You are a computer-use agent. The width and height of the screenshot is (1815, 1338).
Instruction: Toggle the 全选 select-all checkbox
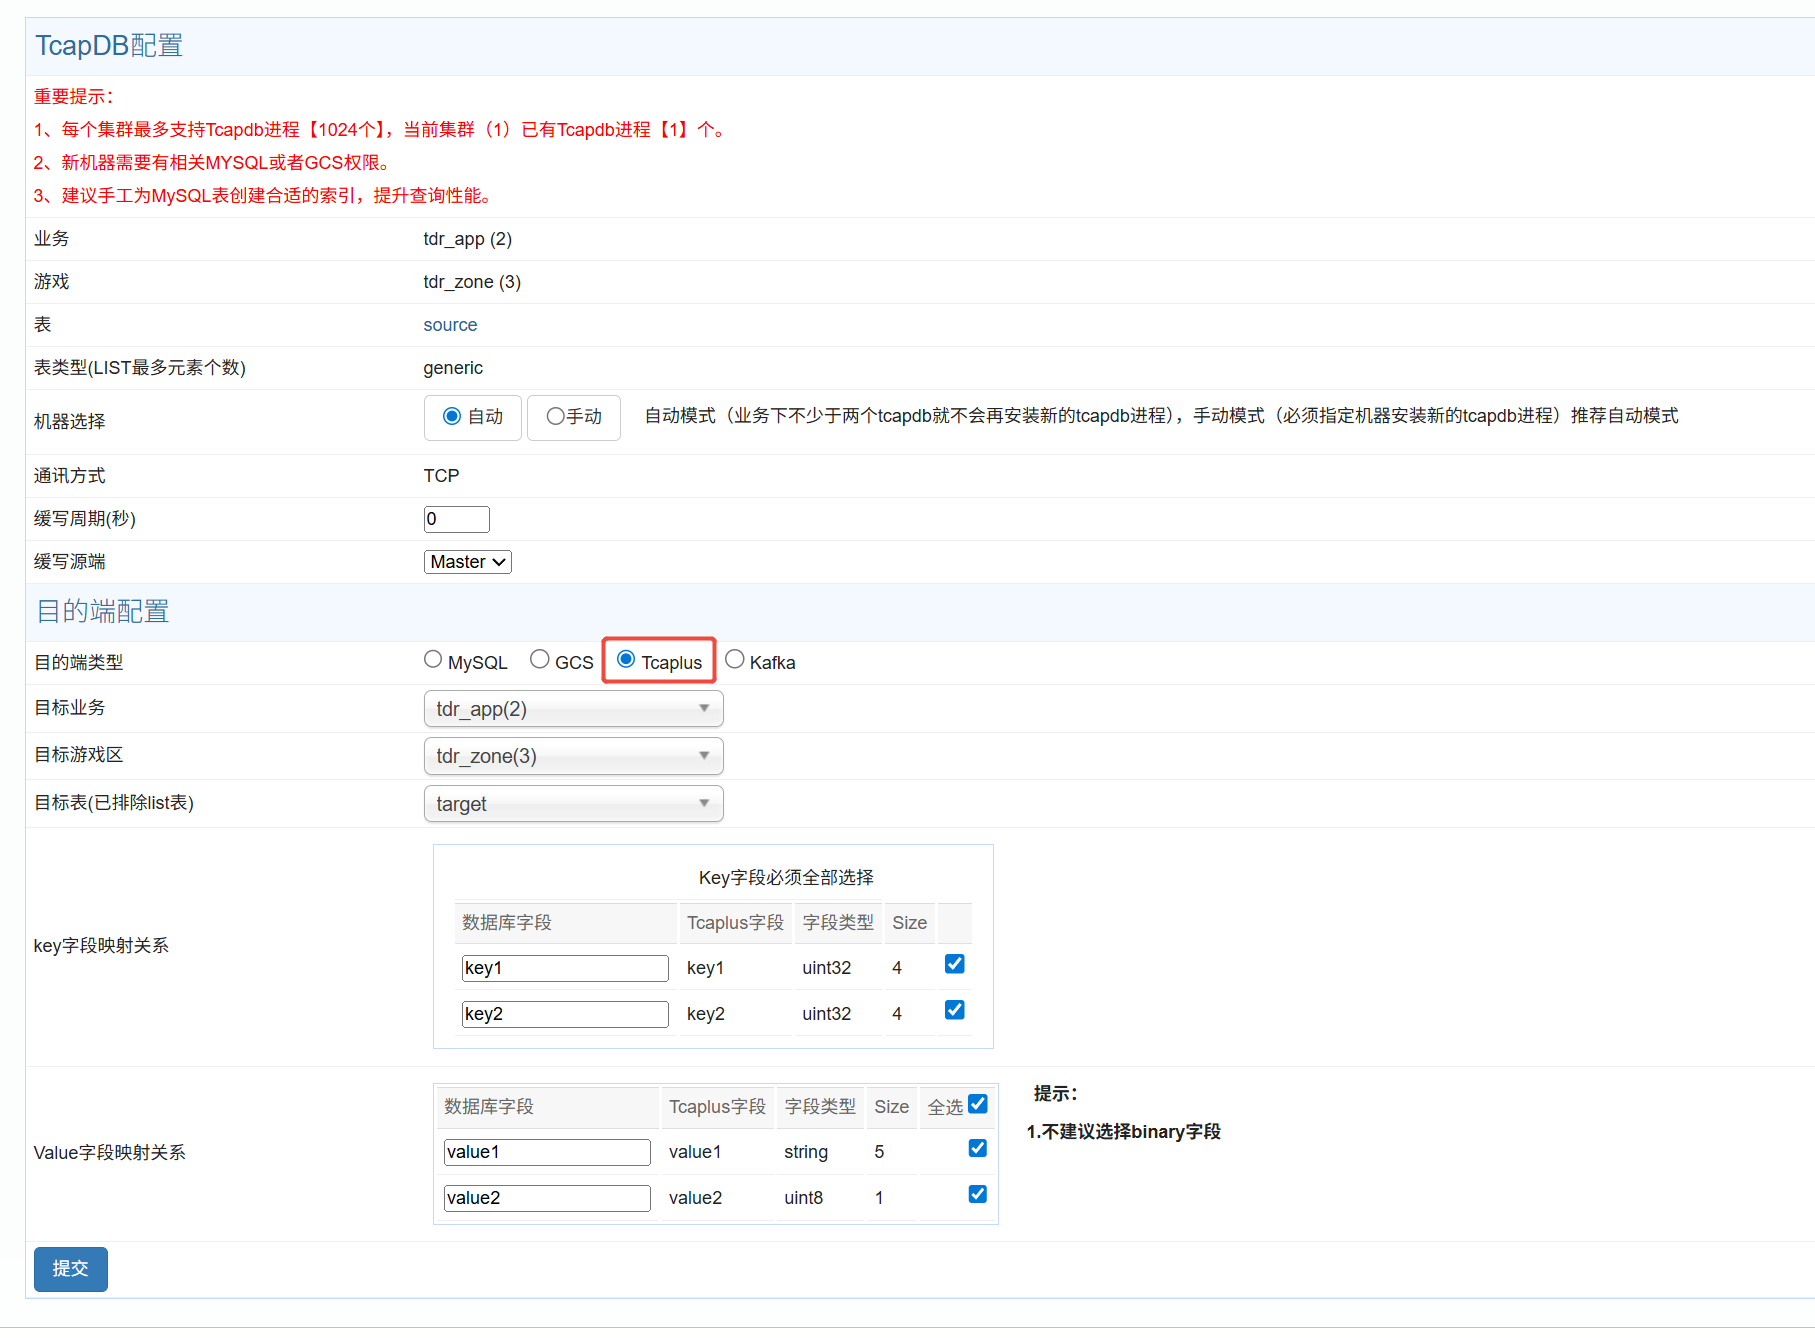coord(978,1105)
